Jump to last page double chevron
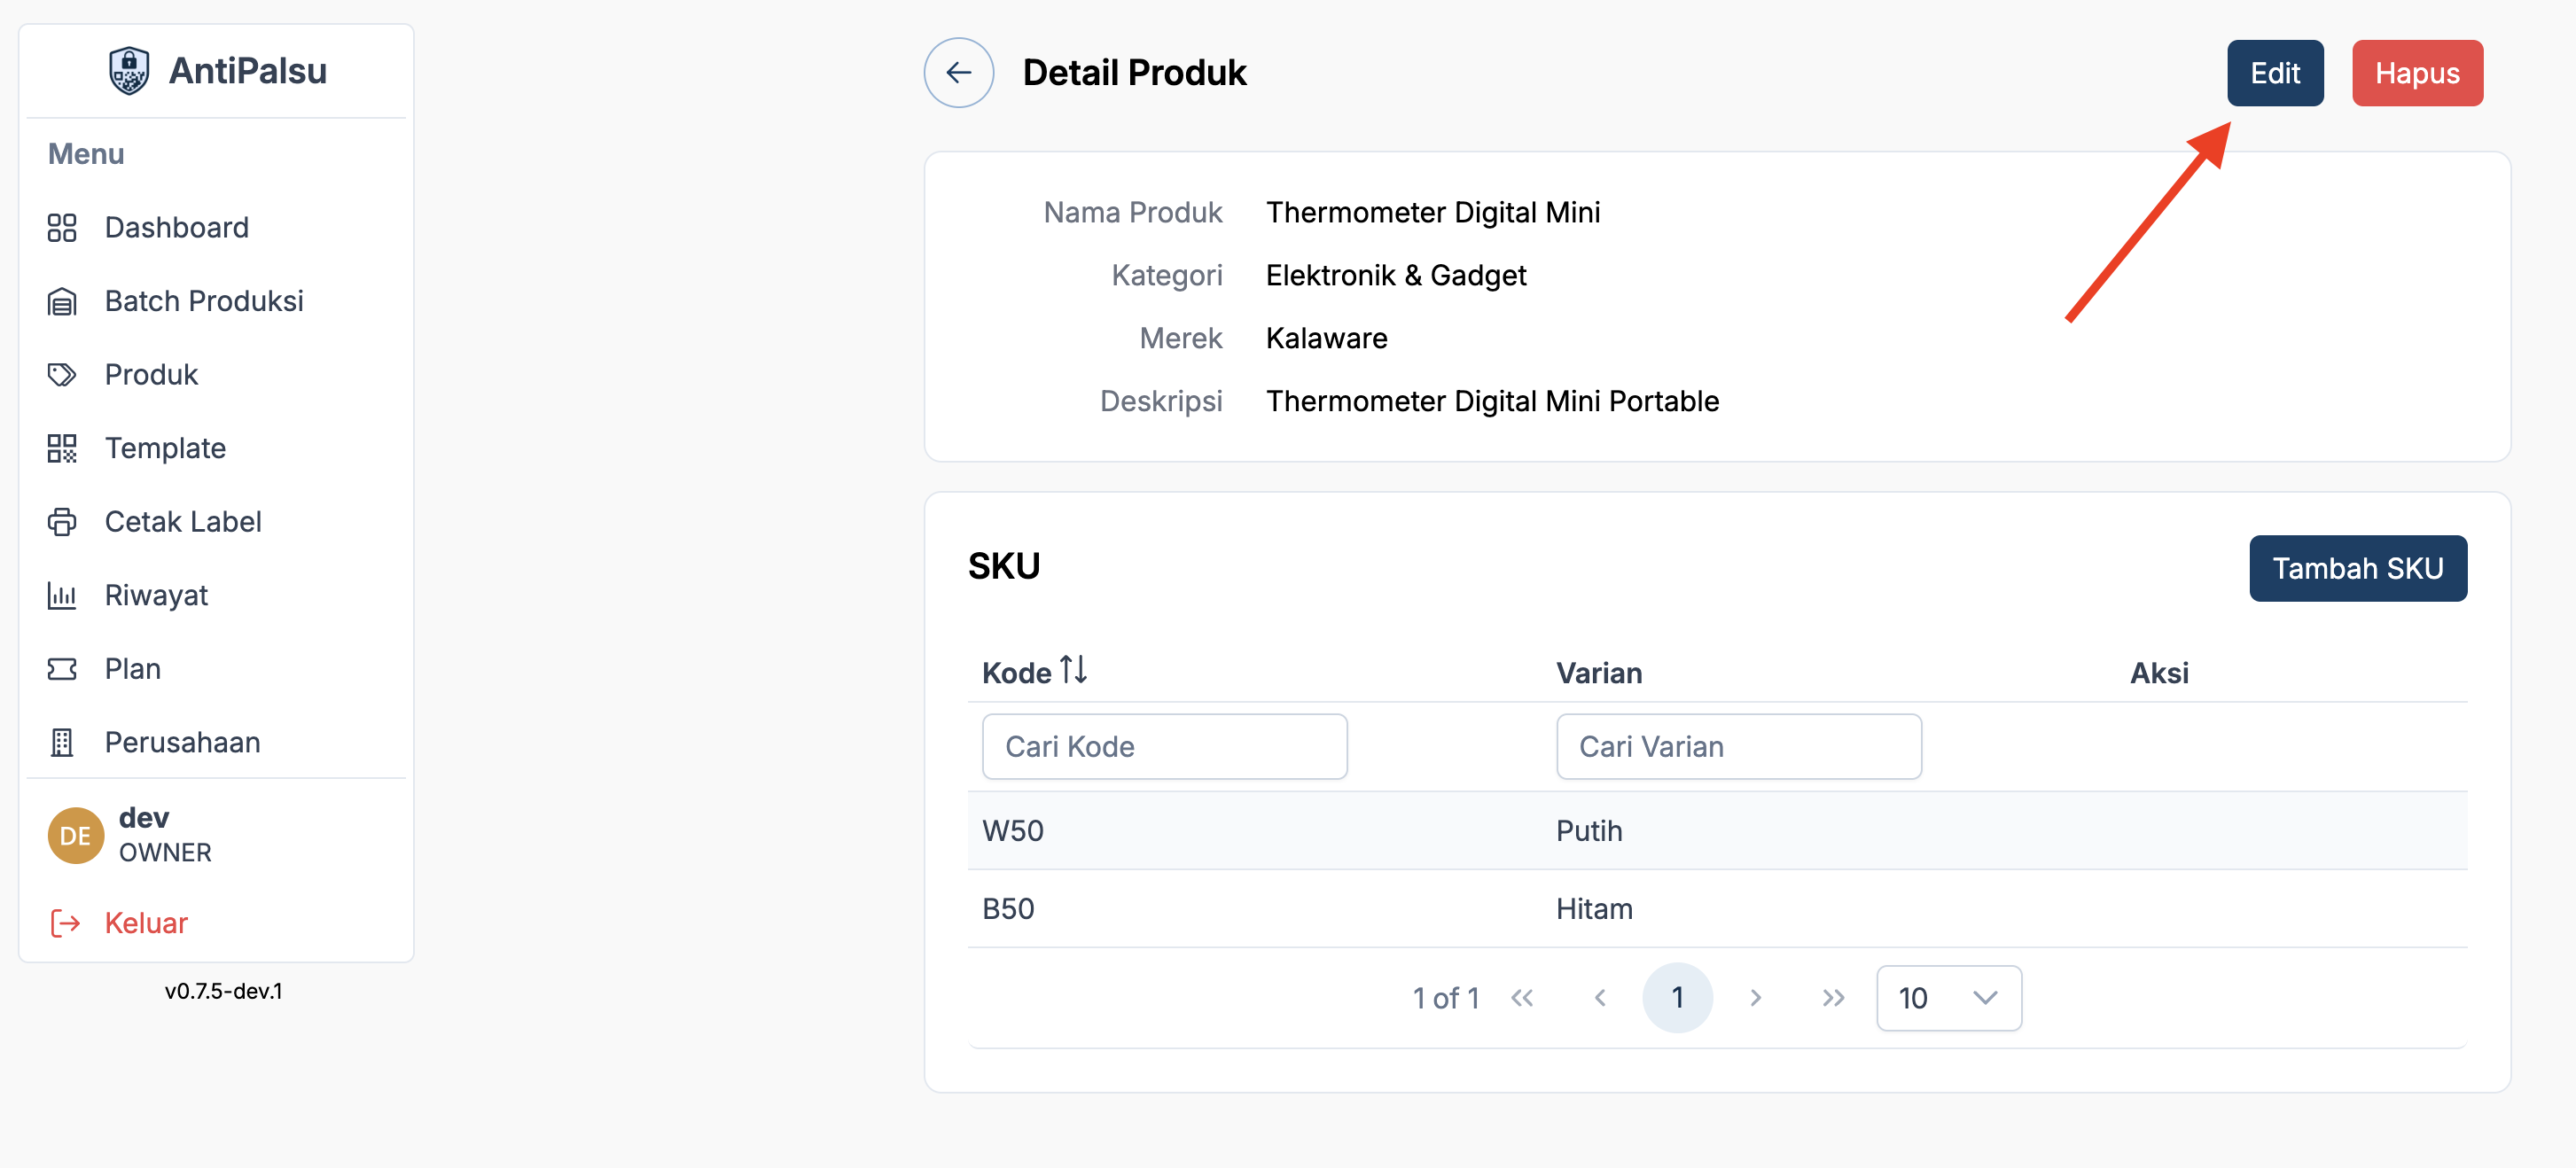Image resolution: width=2576 pixels, height=1168 pixels. pos(1832,997)
